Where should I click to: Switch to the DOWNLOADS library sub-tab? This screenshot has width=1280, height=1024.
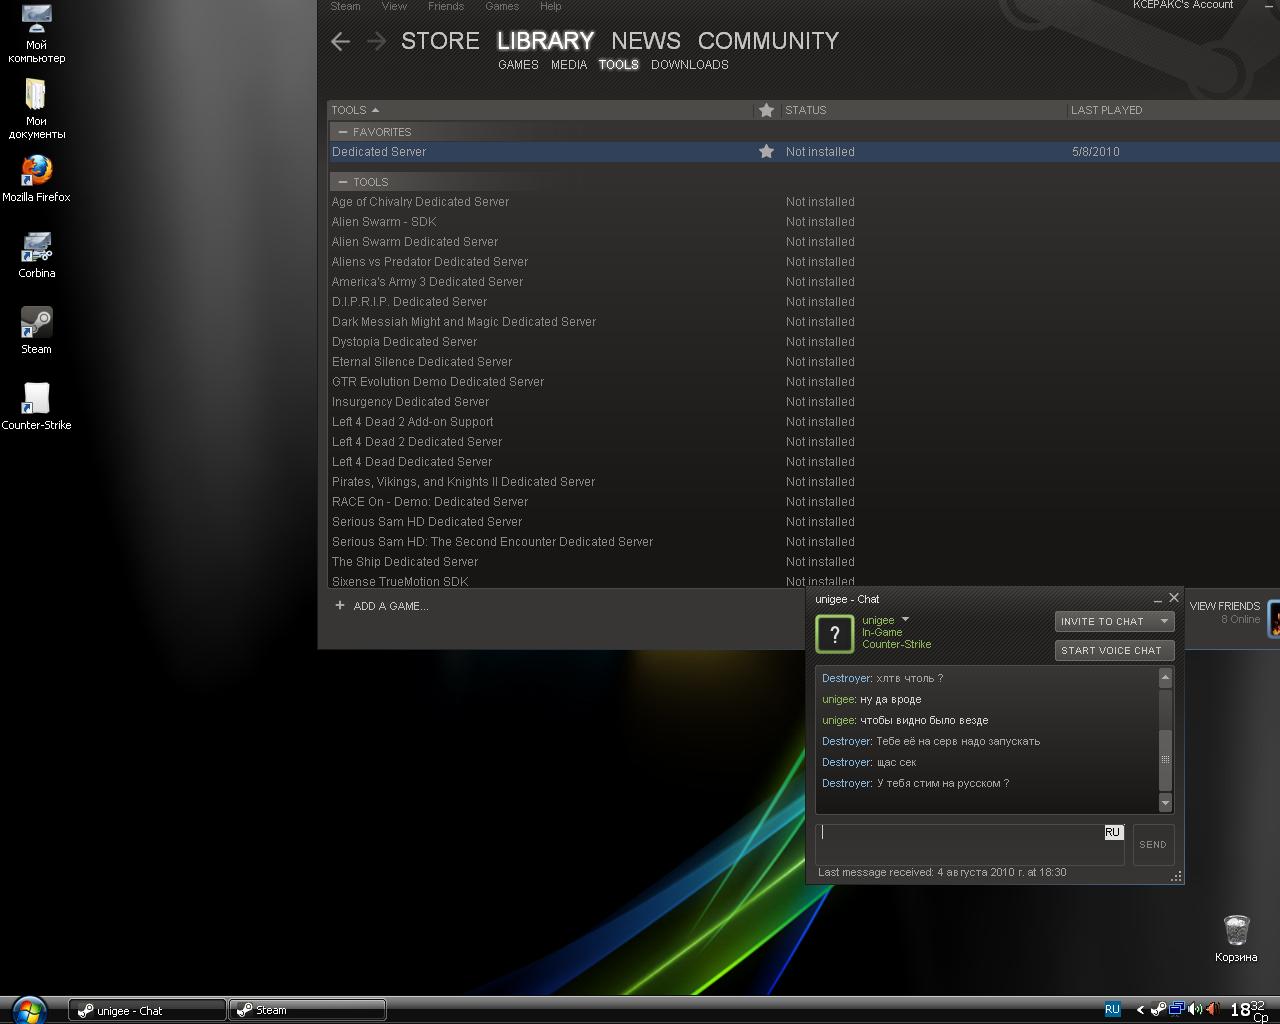(690, 65)
